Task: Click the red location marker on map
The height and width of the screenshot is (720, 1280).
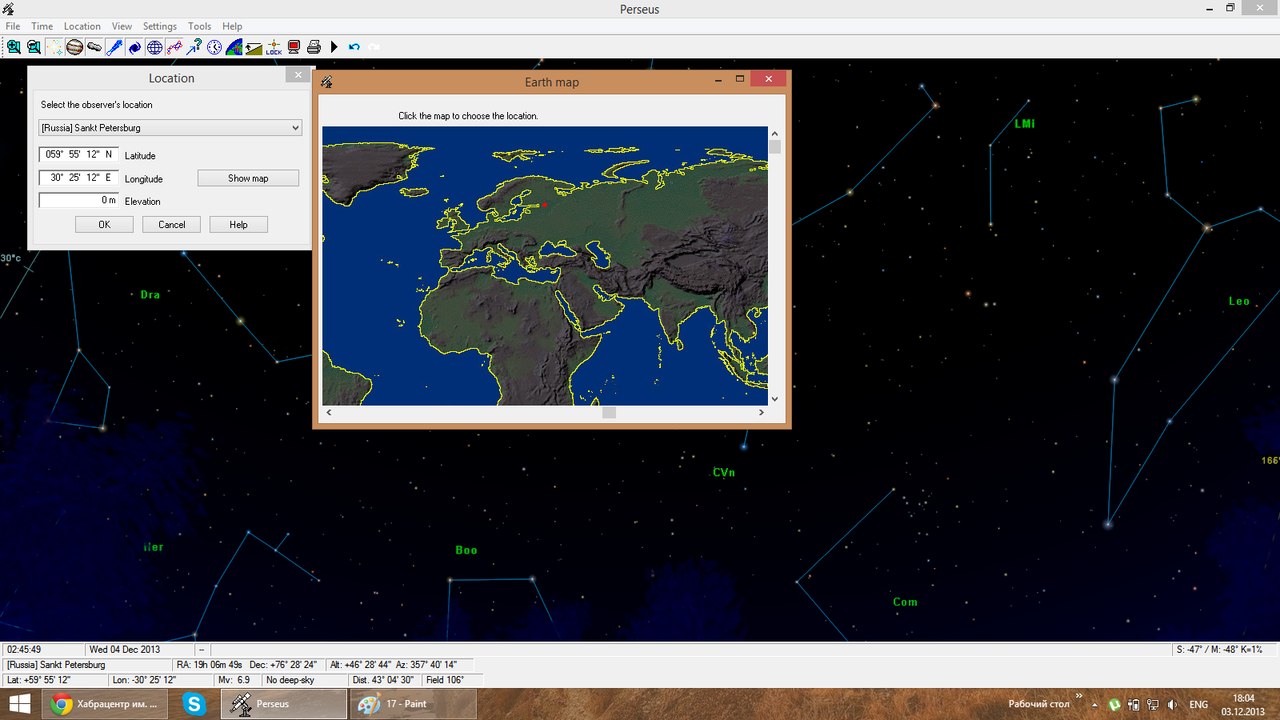Action: (545, 204)
